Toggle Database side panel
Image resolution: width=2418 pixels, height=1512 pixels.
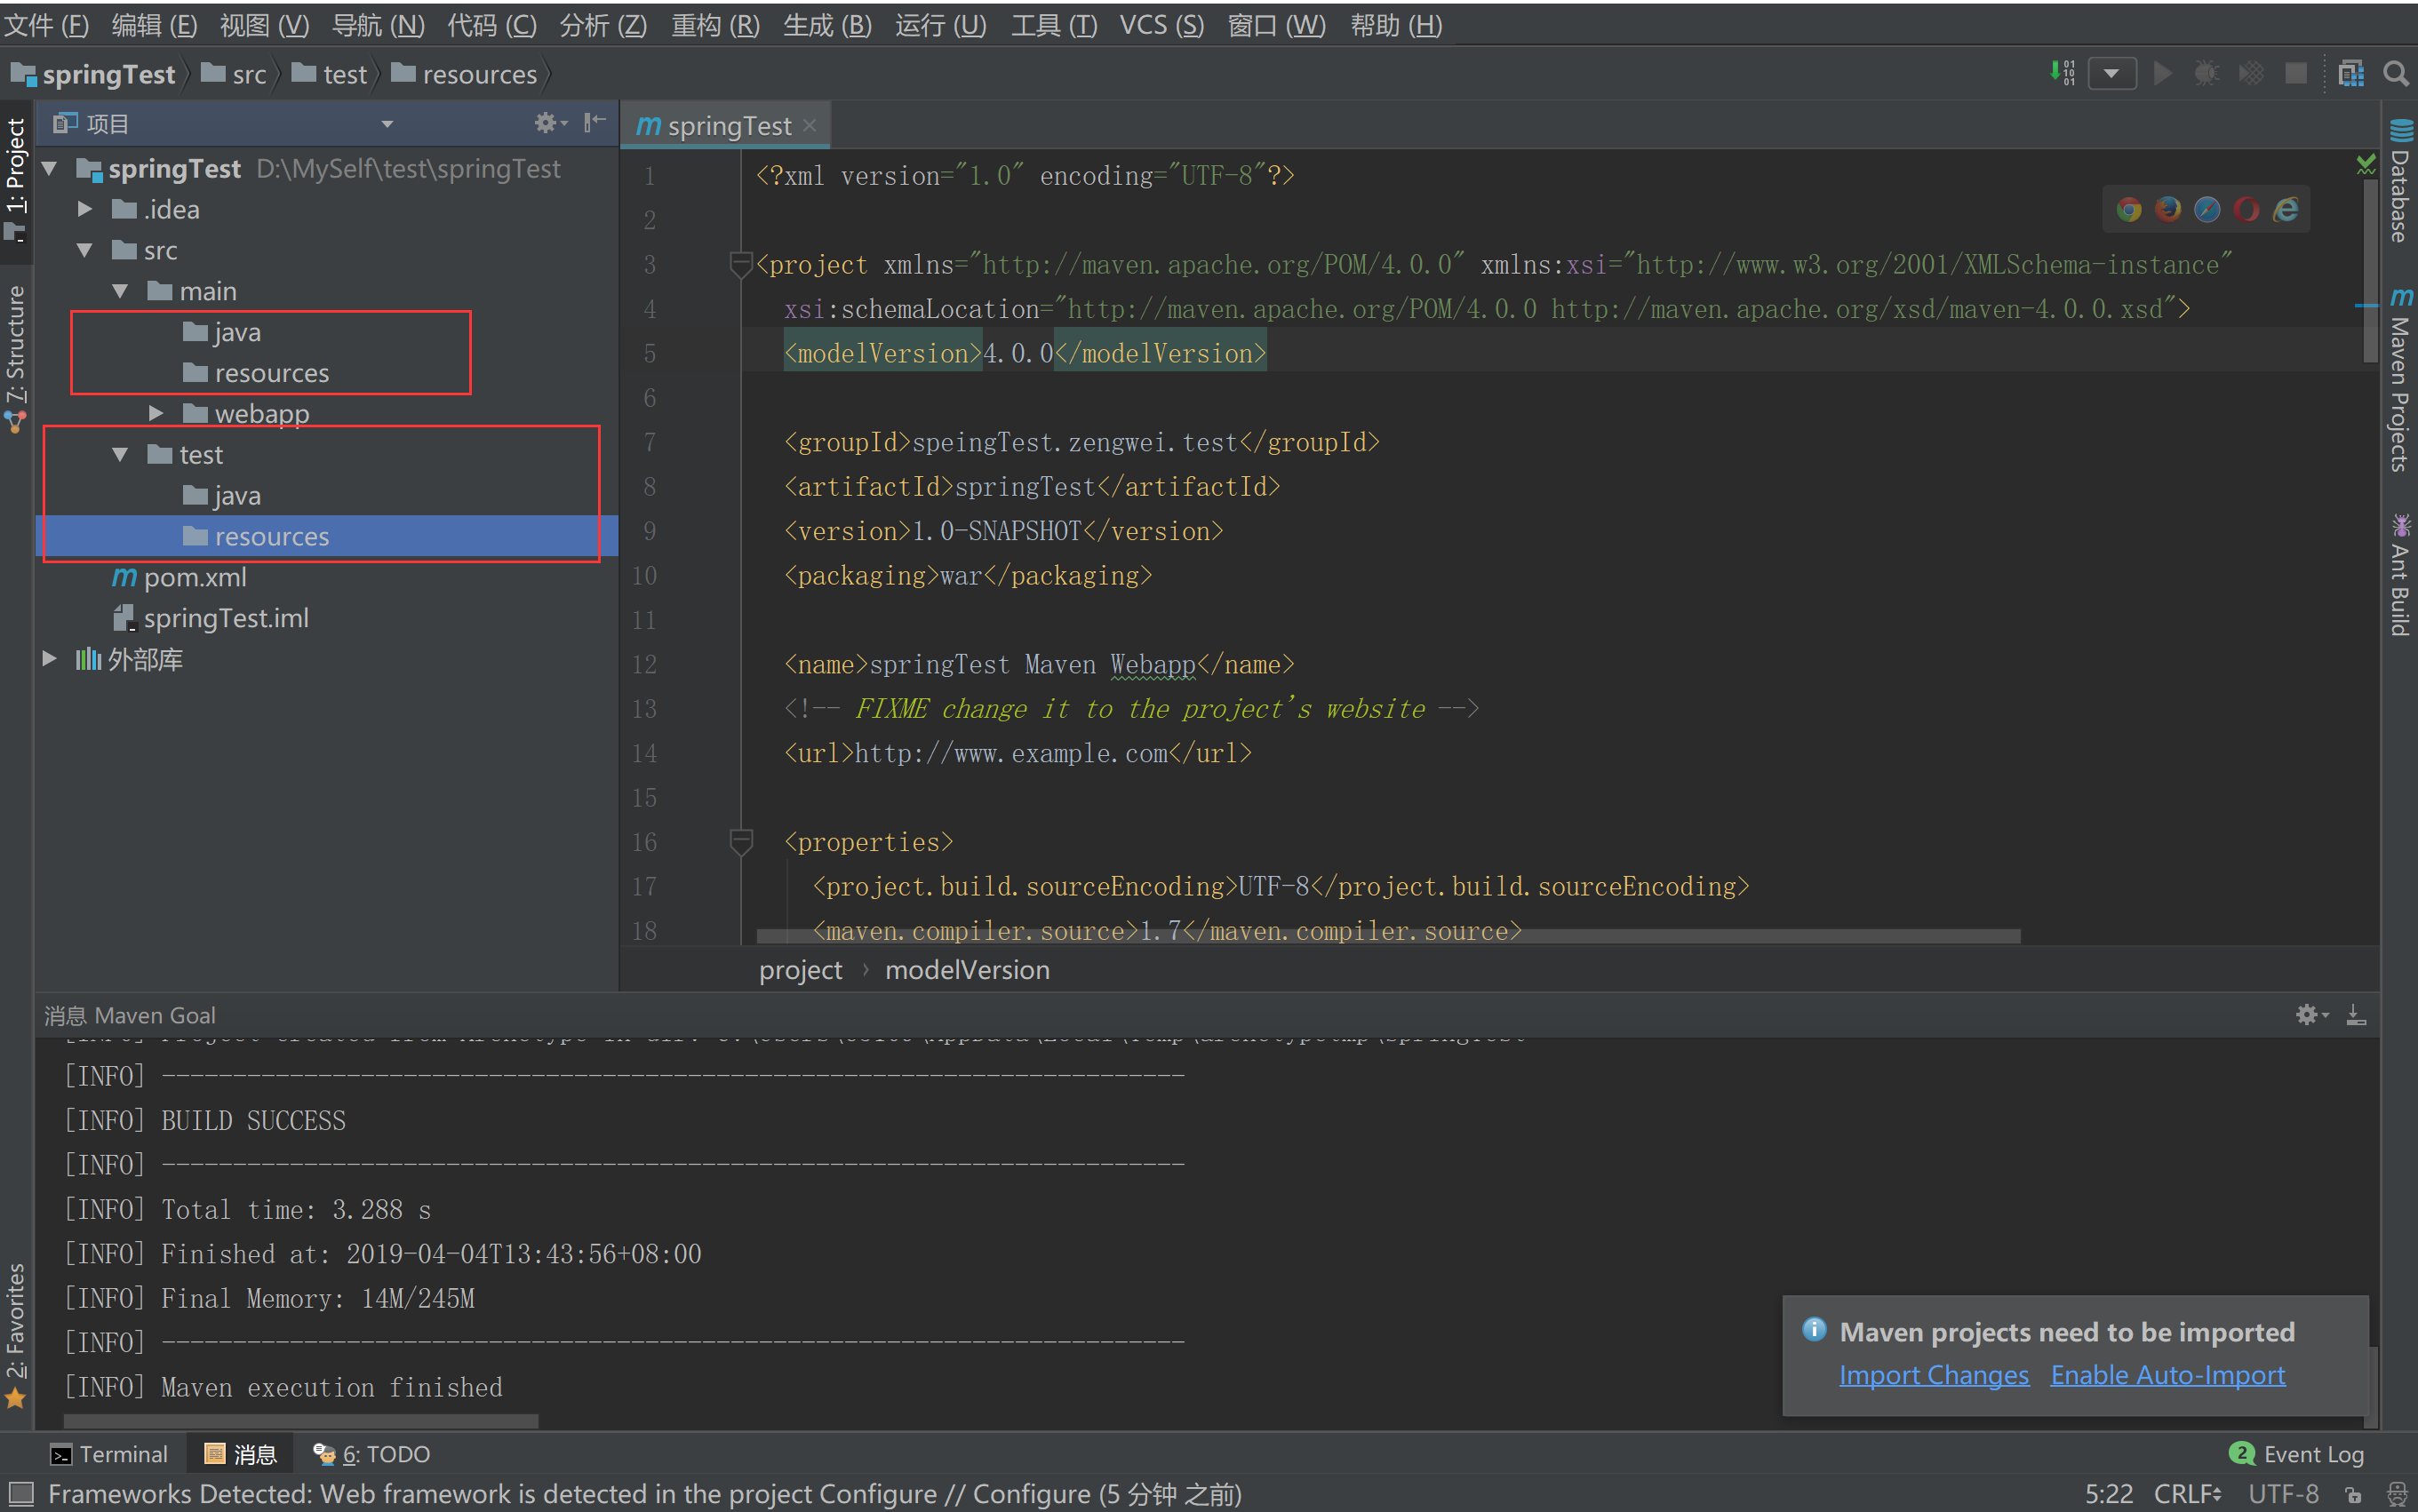click(x=2400, y=182)
